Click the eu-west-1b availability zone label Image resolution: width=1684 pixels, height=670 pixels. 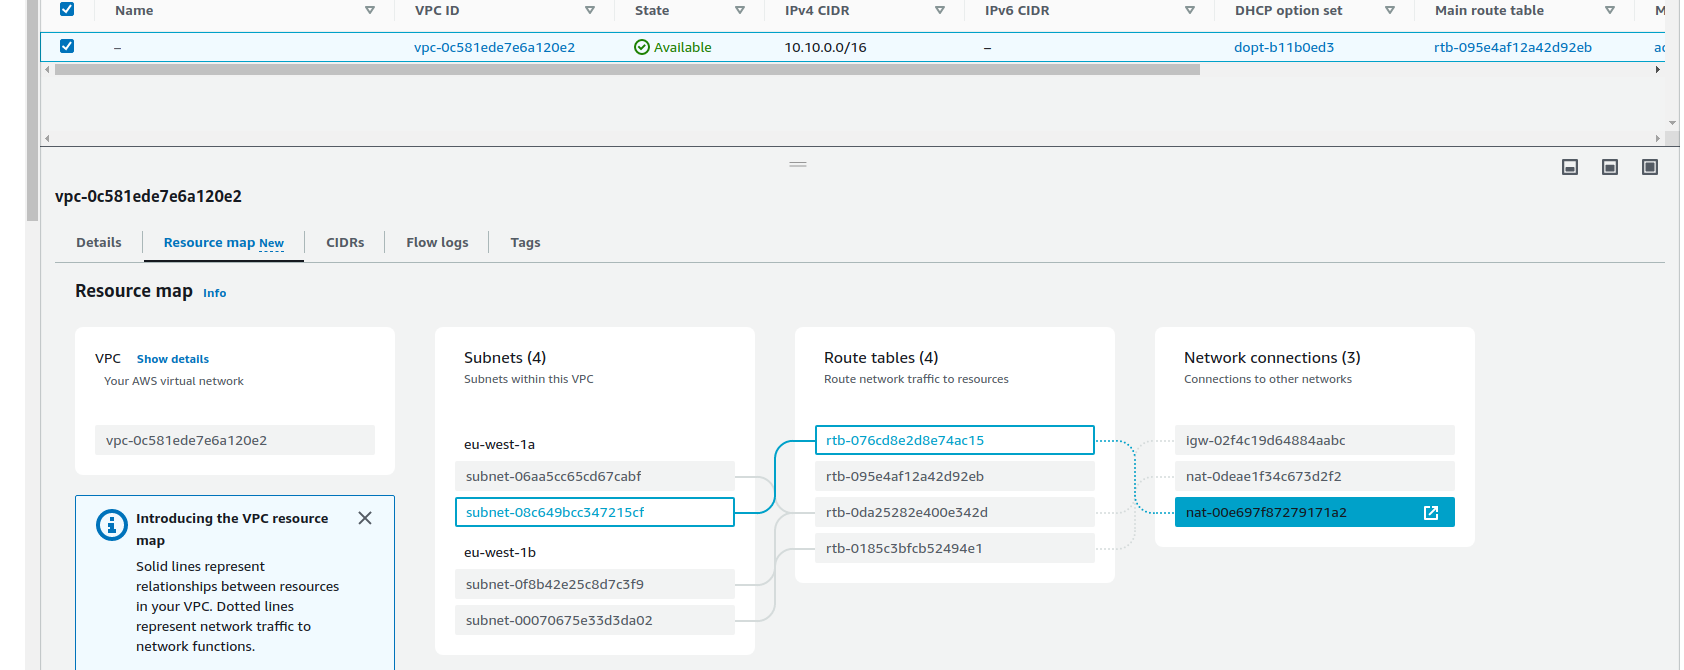tap(500, 552)
